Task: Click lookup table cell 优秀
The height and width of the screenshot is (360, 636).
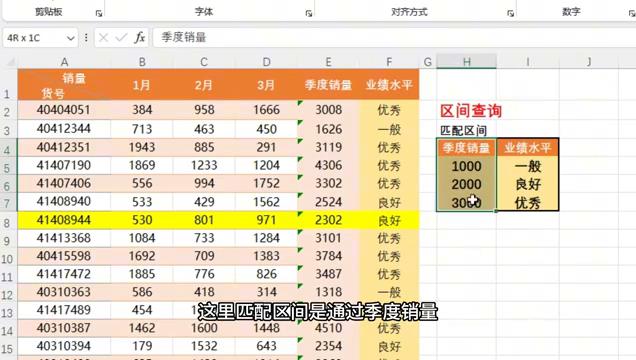Action: (528, 202)
